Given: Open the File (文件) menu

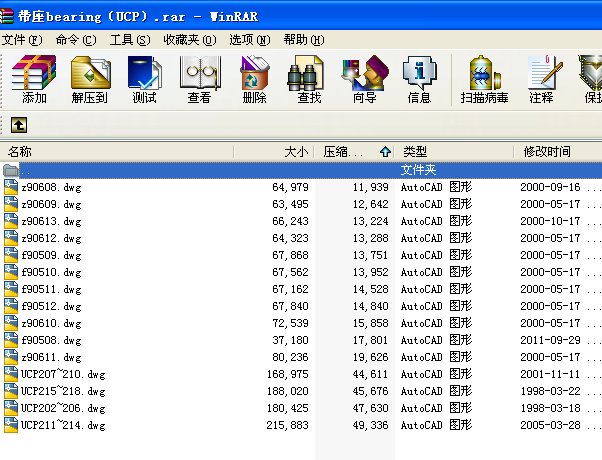Looking at the screenshot, I should [x=22, y=40].
